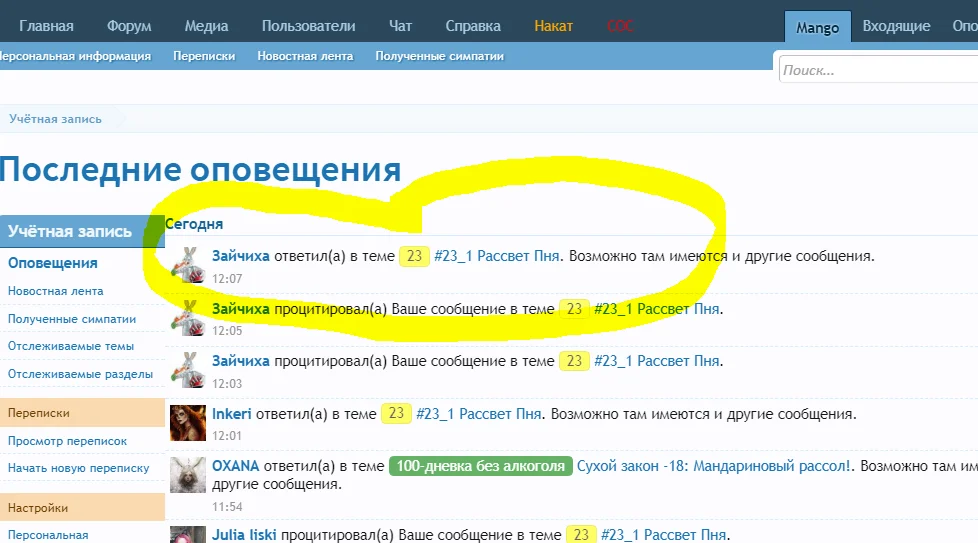Screen dimensions: 978x543
Task: Click the 12:07 timestamp
Action: click(x=227, y=279)
